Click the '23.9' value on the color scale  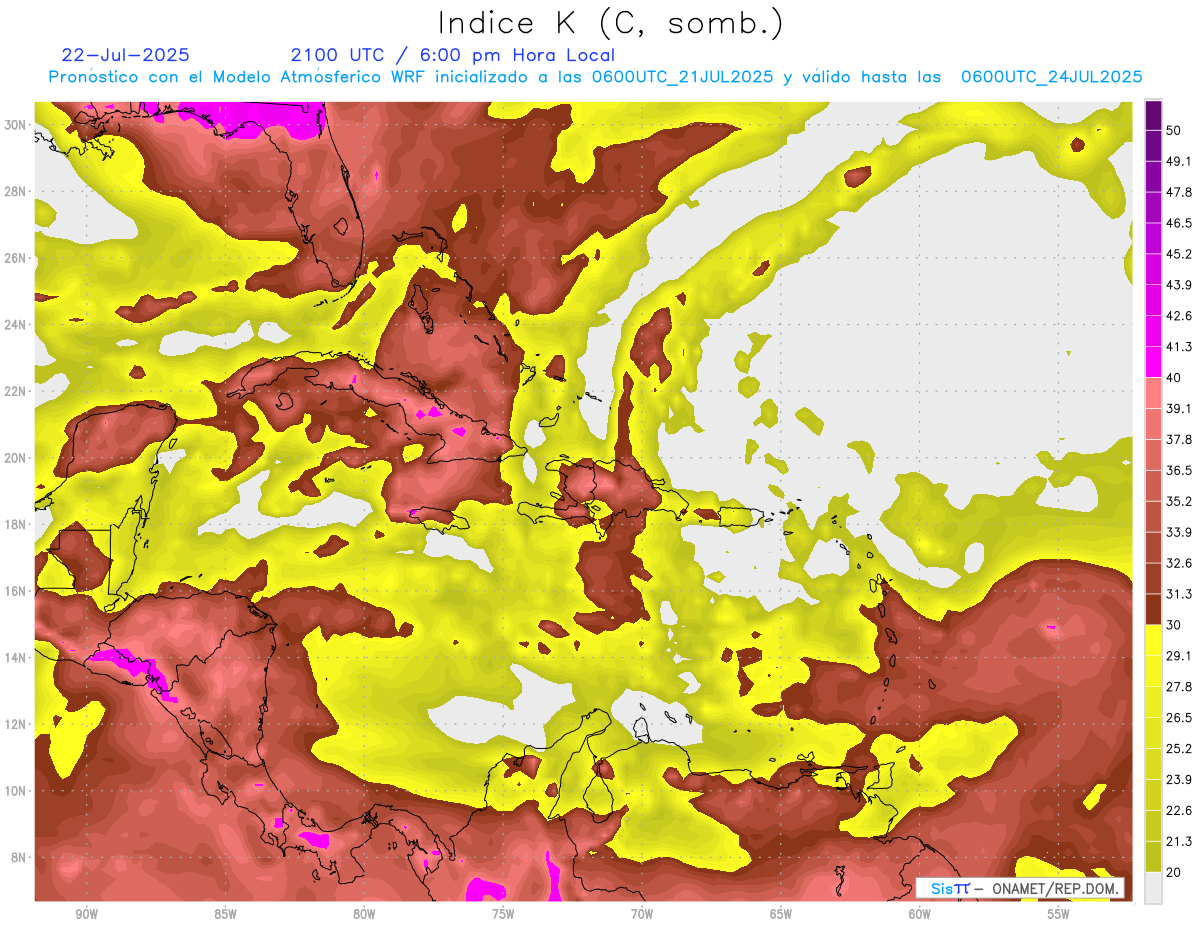1179,780
